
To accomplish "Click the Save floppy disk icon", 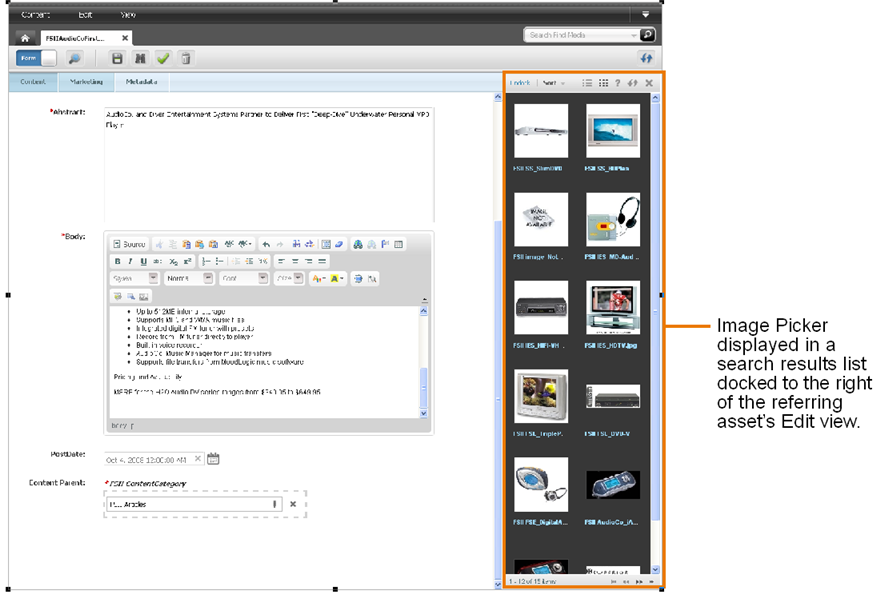I will click(x=117, y=58).
